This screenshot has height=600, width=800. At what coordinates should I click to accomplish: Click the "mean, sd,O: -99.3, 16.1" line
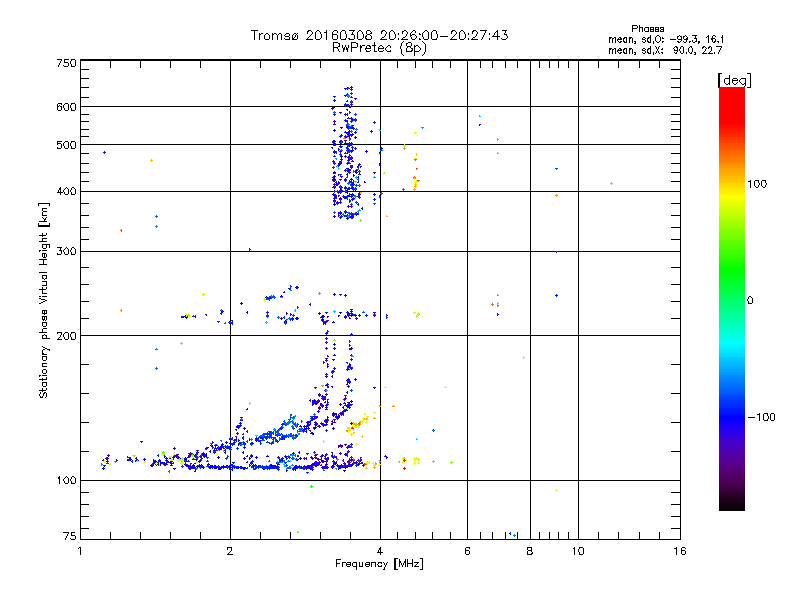pos(666,39)
